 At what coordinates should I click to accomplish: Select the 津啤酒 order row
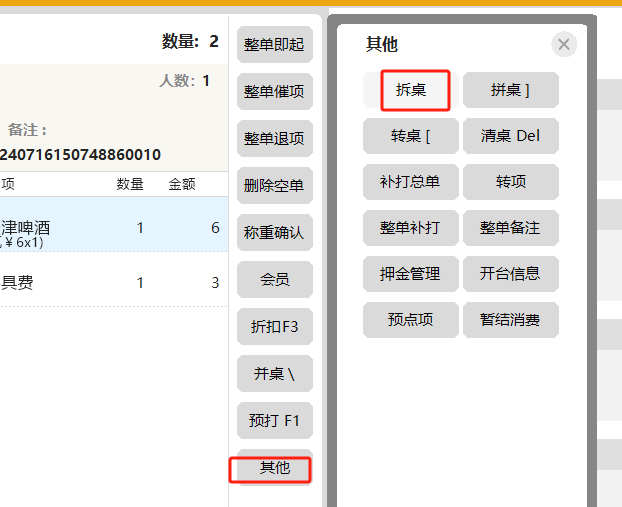(110, 227)
